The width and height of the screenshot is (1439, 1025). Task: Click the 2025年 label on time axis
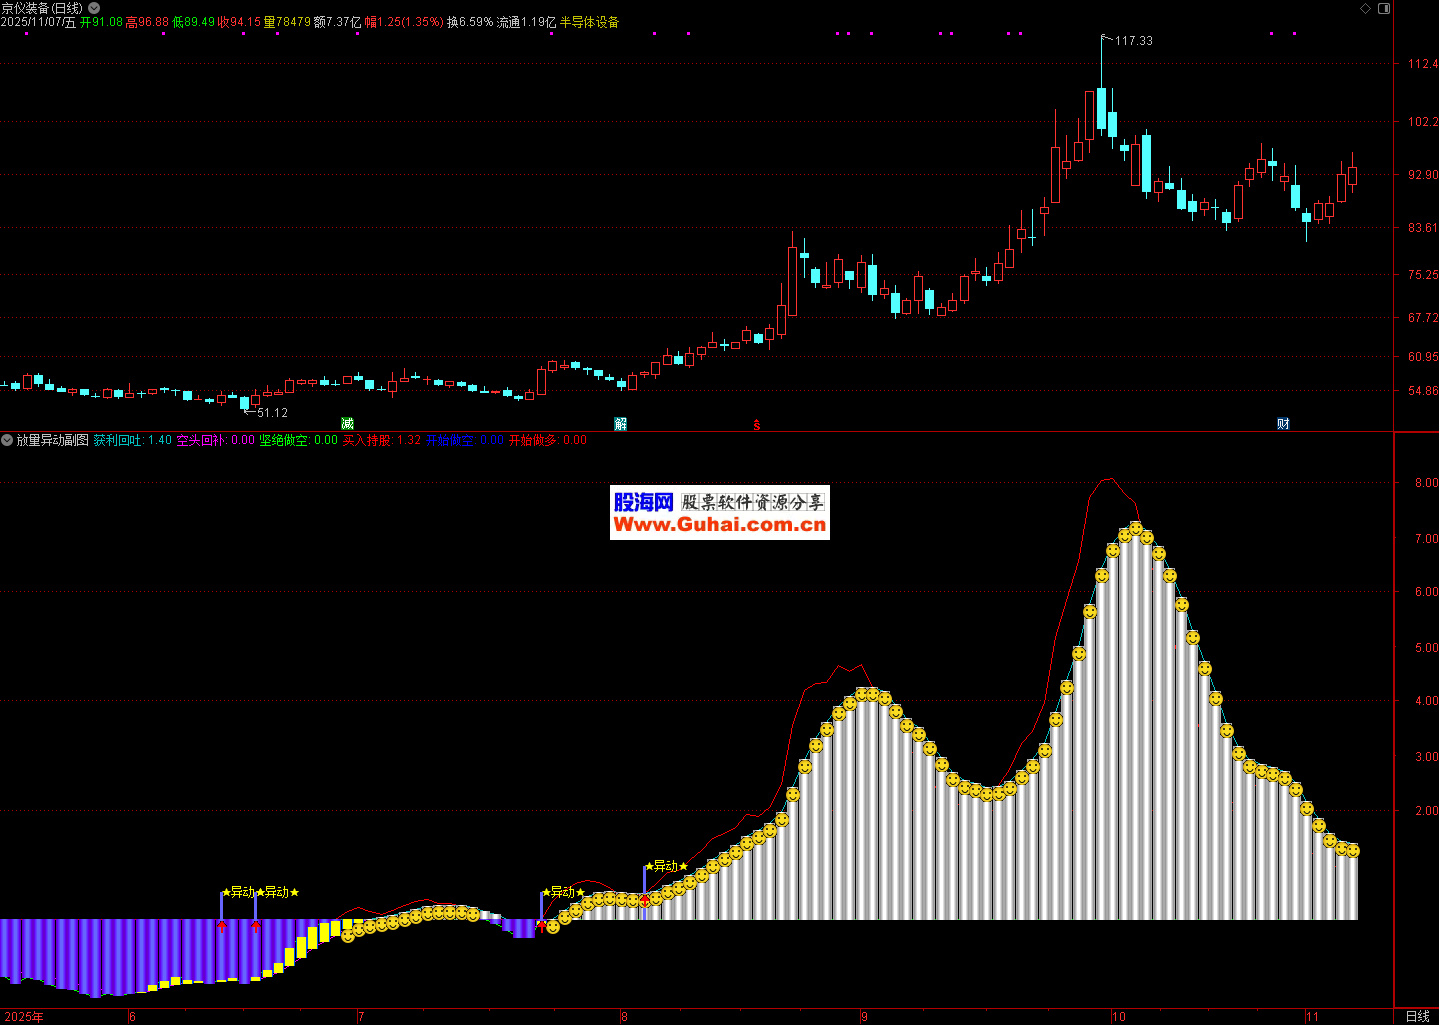coord(24,1016)
